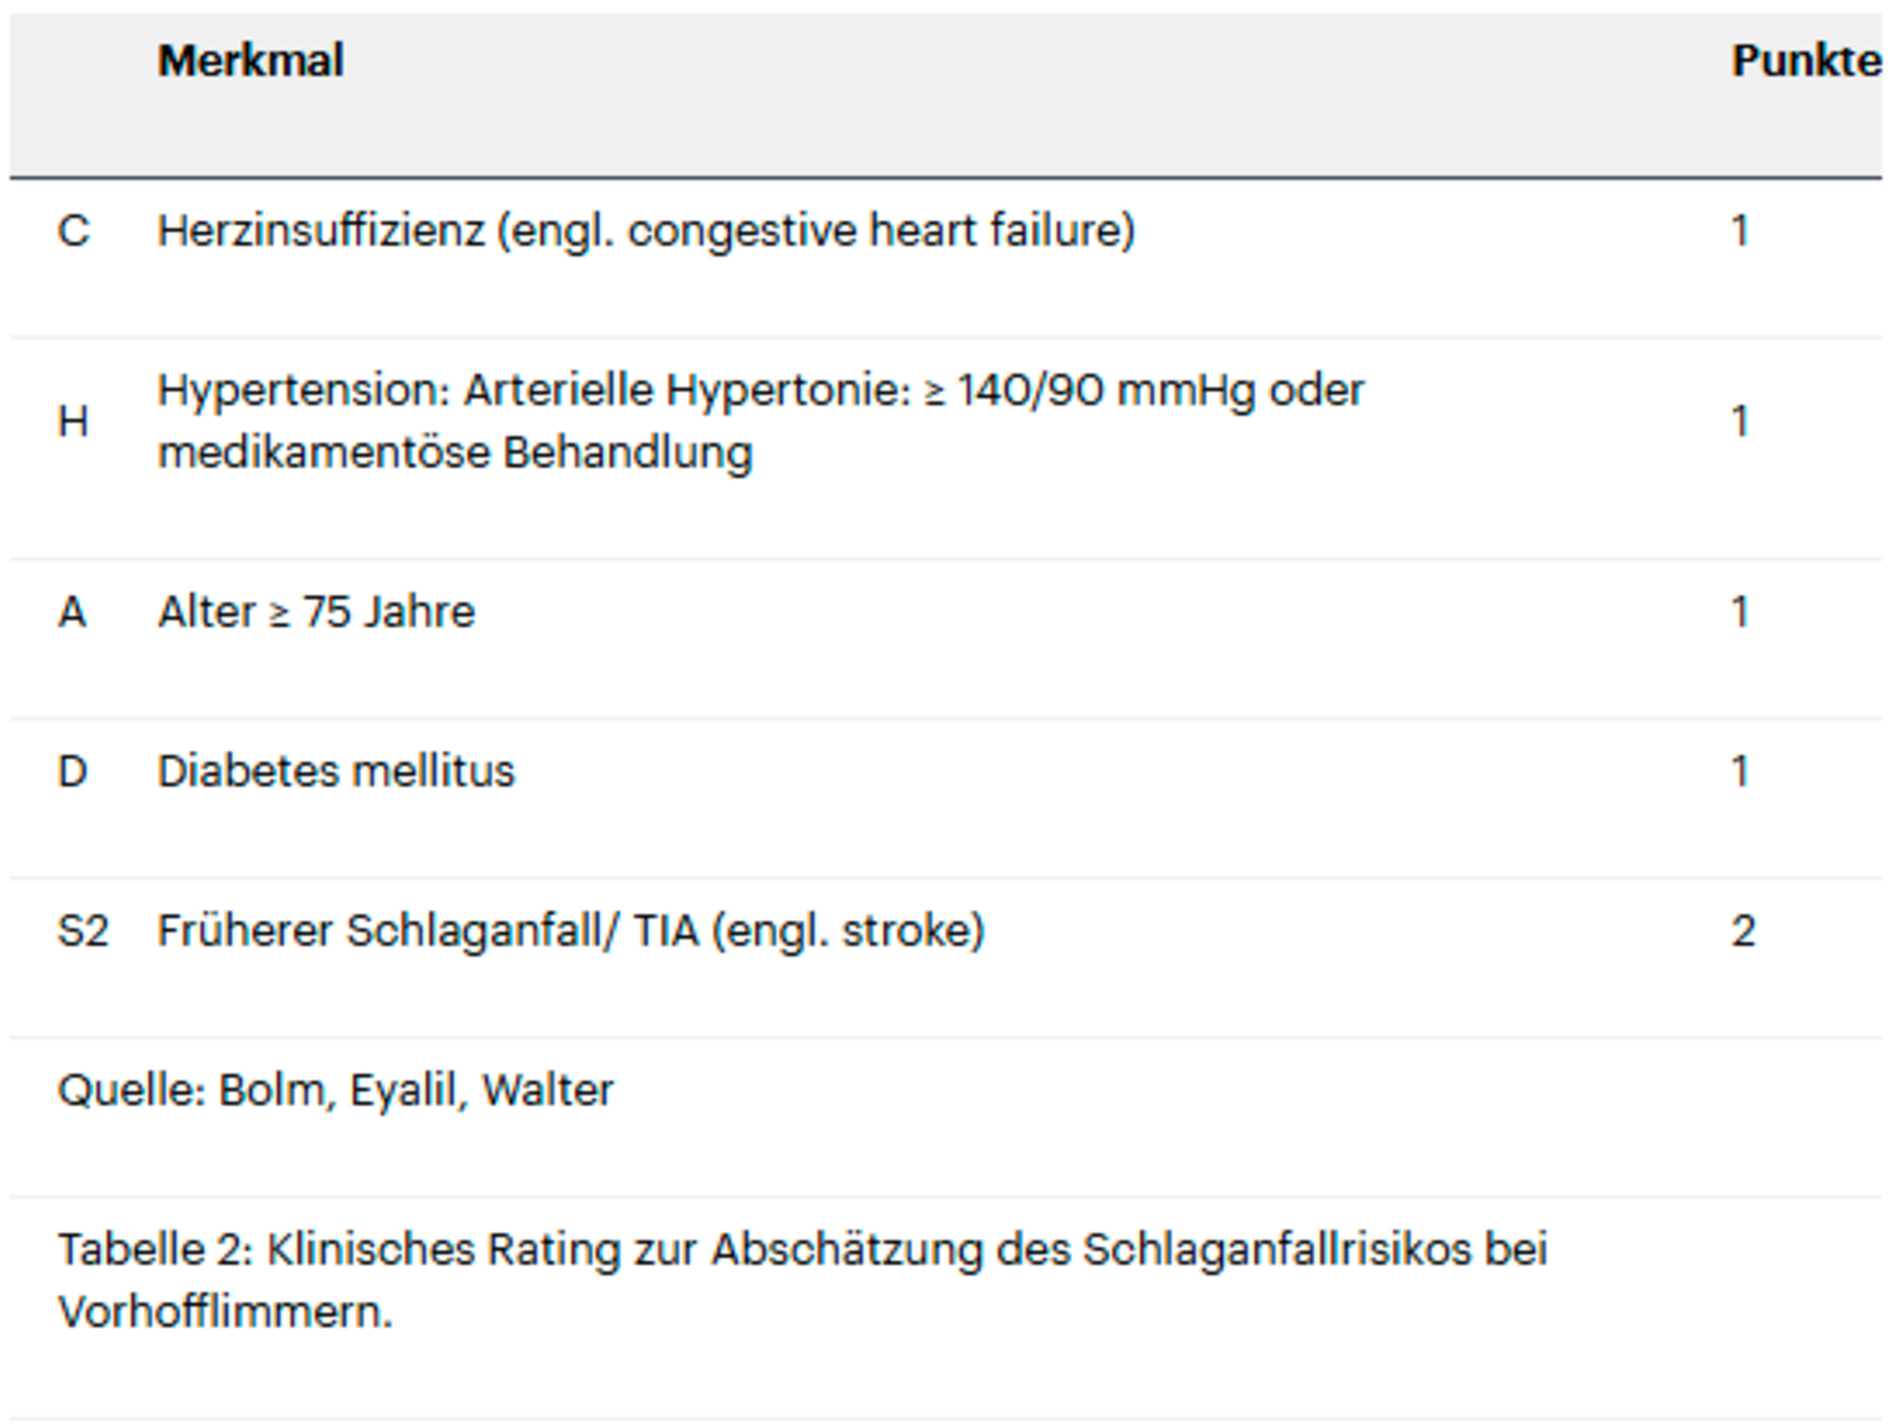Screen dimensions: 1900x1428
Task: Click the Tabelle 2 caption text
Action: 800,1250
